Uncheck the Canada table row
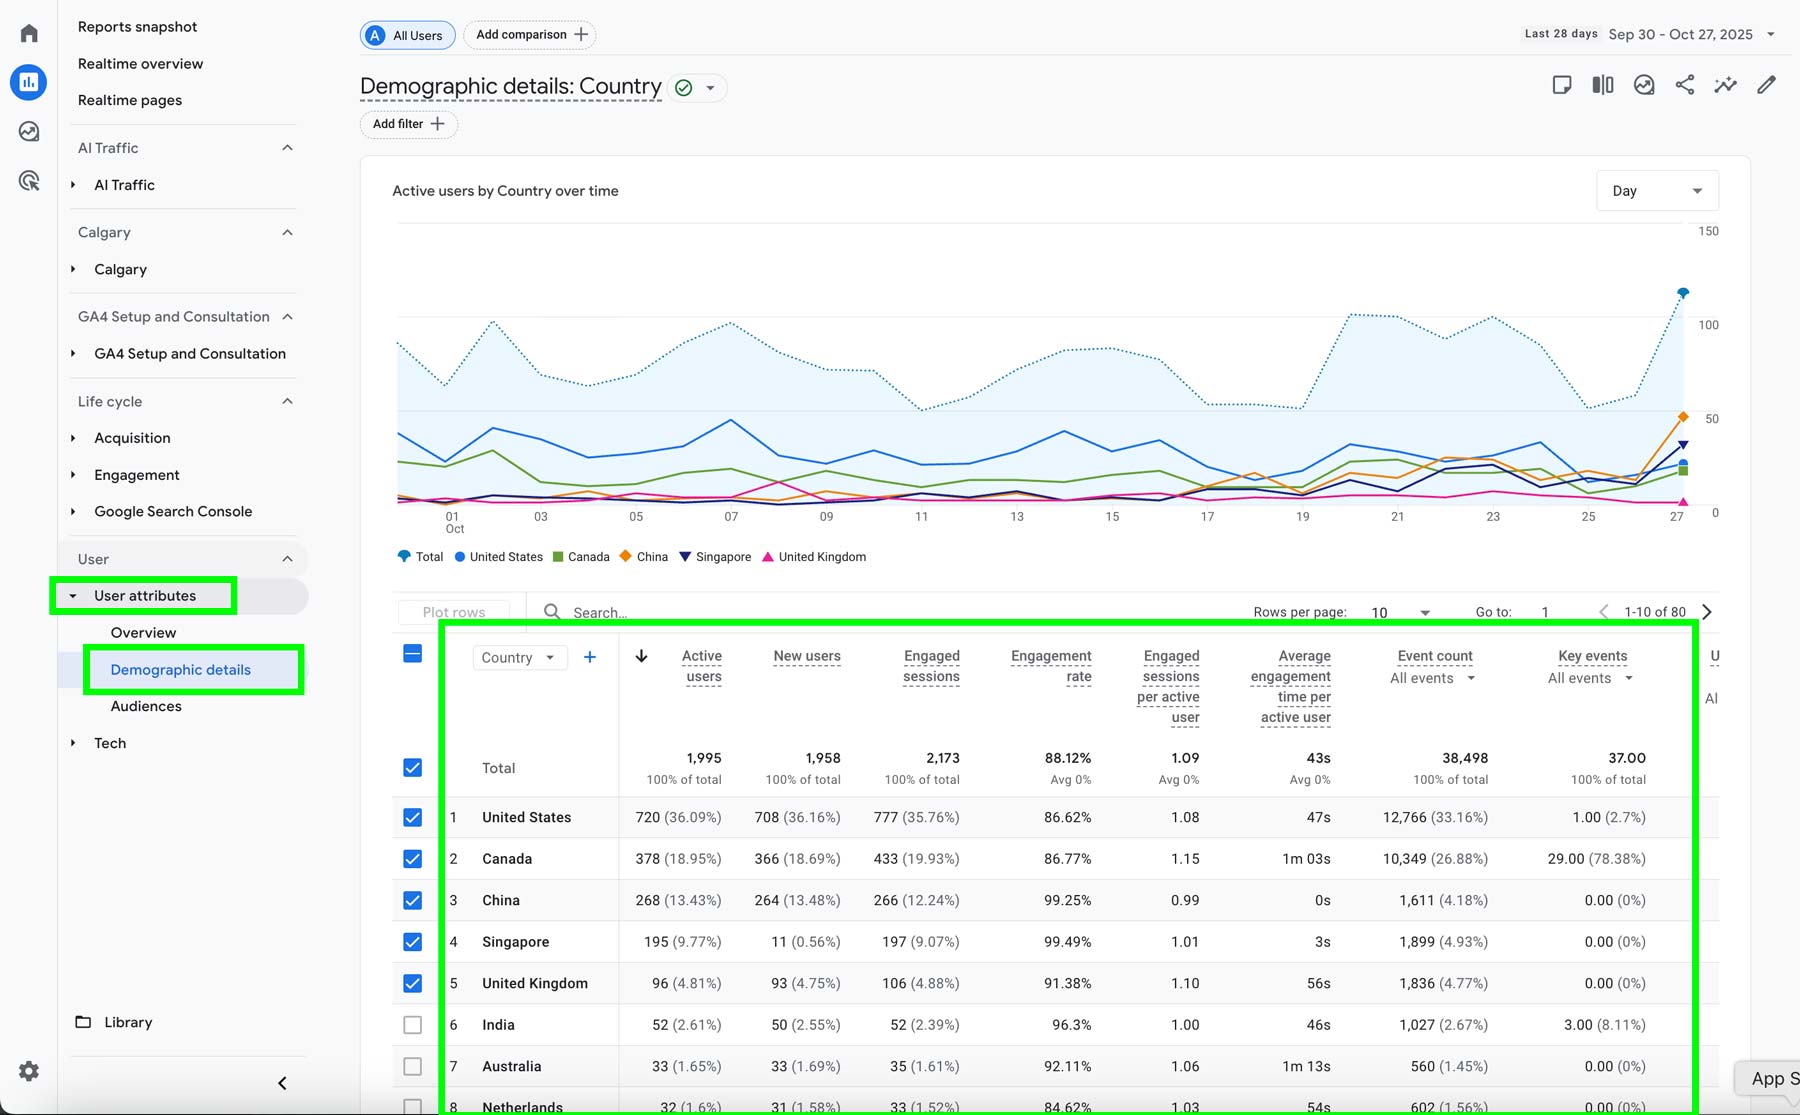This screenshot has height=1115, width=1800. coord(412,858)
